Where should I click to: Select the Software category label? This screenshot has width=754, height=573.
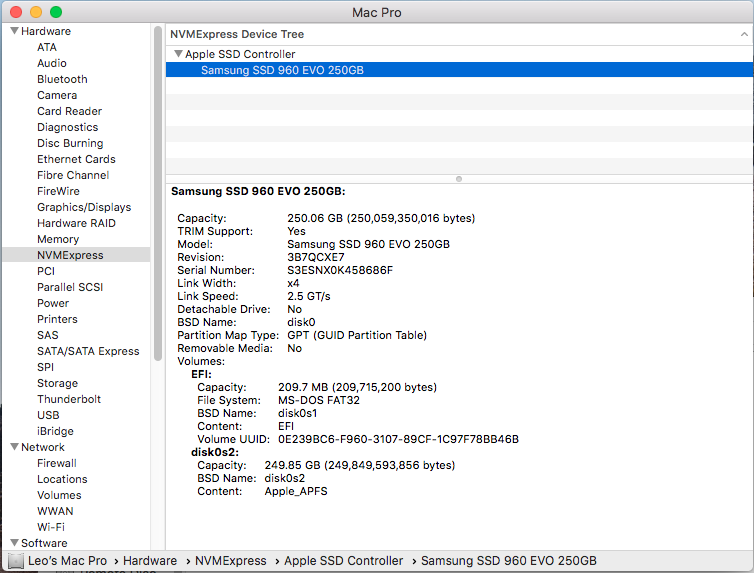click(x=44, y=542)
